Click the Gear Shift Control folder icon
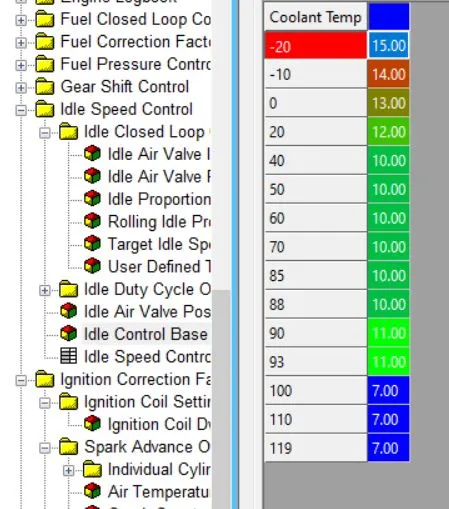This screenshot has width=449, height=509. click(x=45, y=86)
